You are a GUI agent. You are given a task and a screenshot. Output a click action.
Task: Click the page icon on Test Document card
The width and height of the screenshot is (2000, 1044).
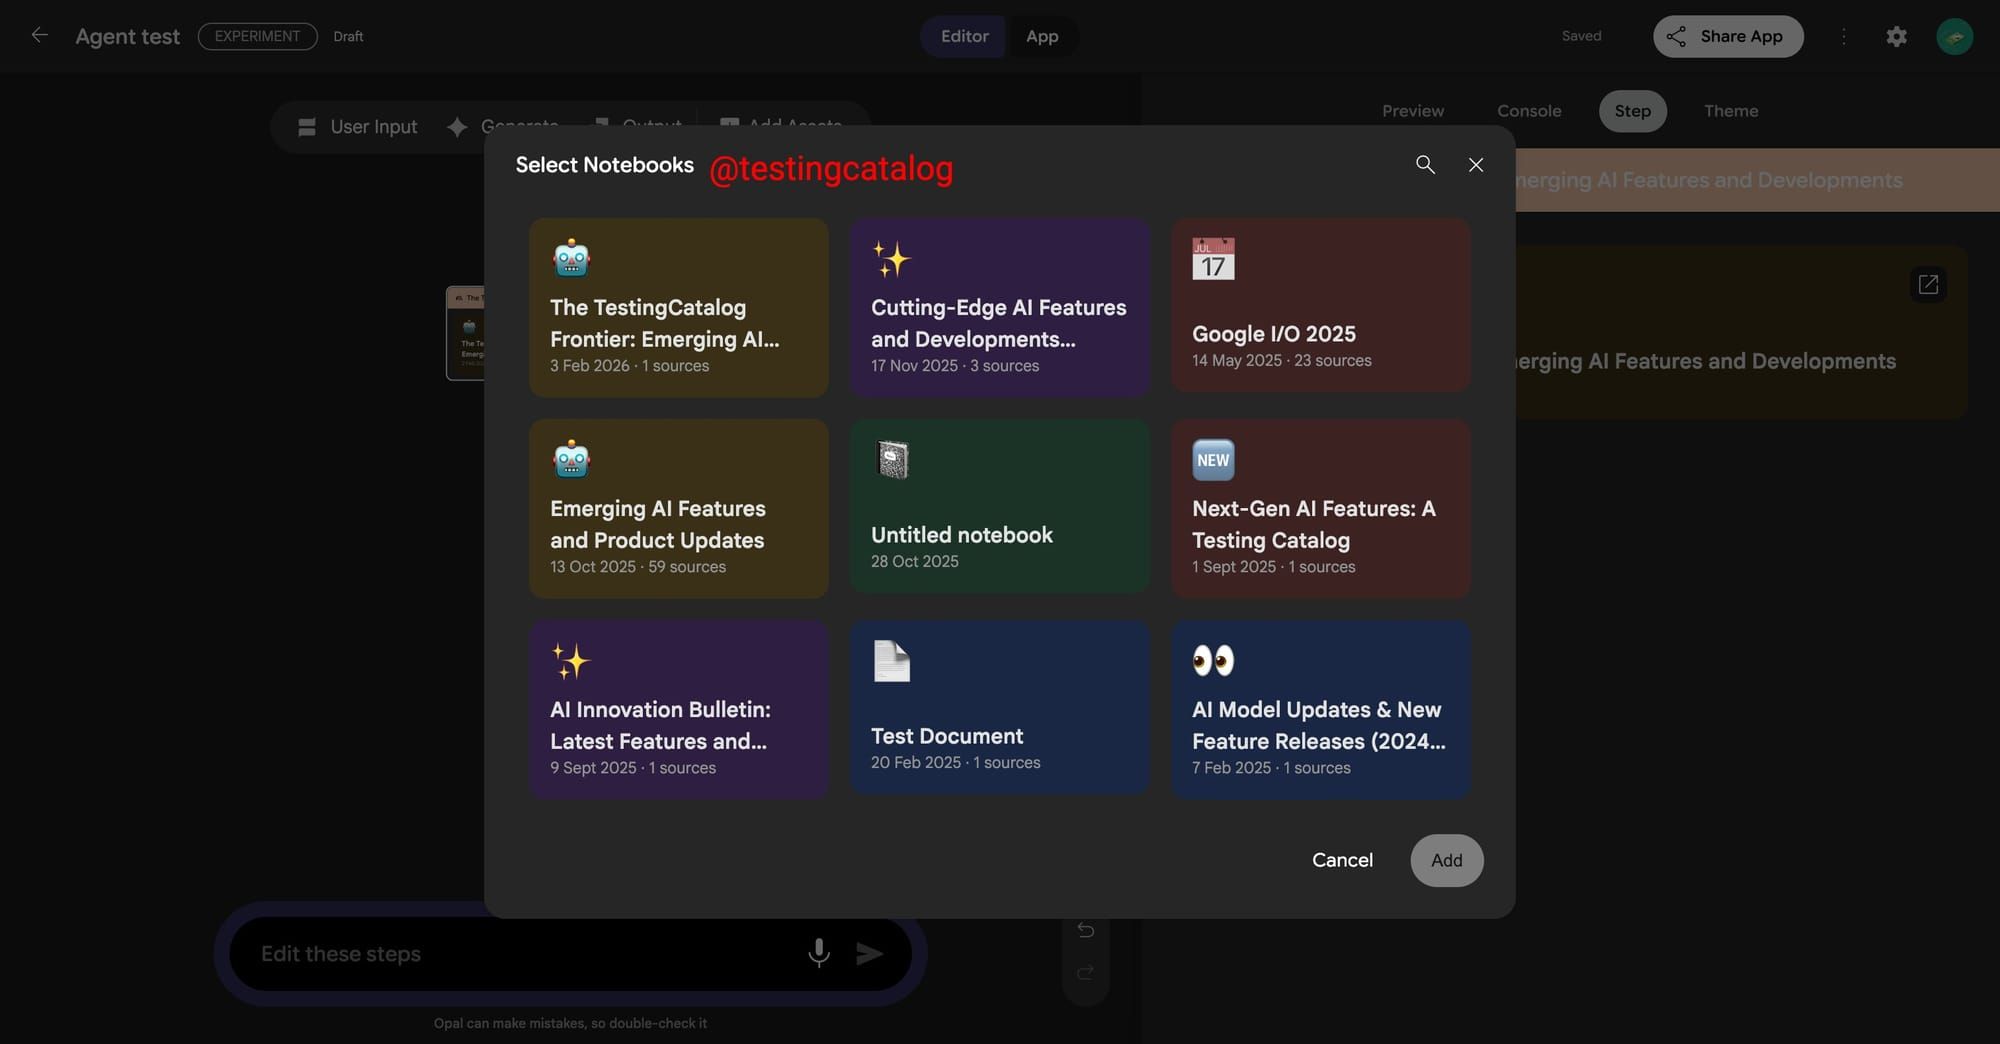[x=892, y=660]
